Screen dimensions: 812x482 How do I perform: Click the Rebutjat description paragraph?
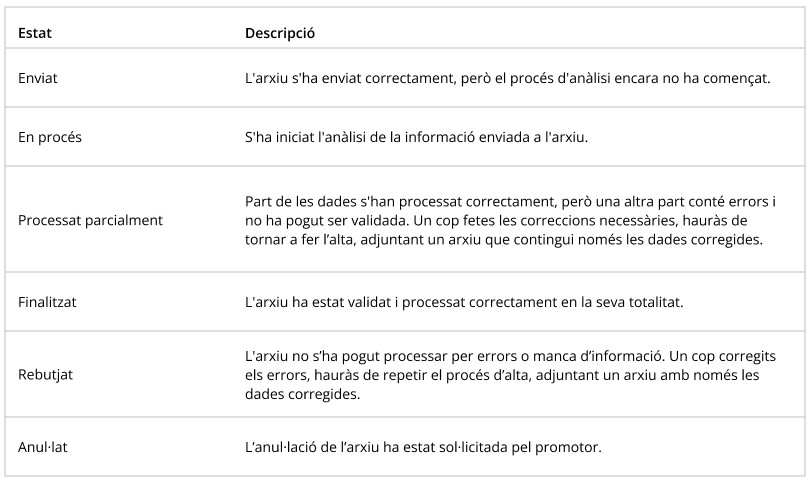click(x=510, y=375)
